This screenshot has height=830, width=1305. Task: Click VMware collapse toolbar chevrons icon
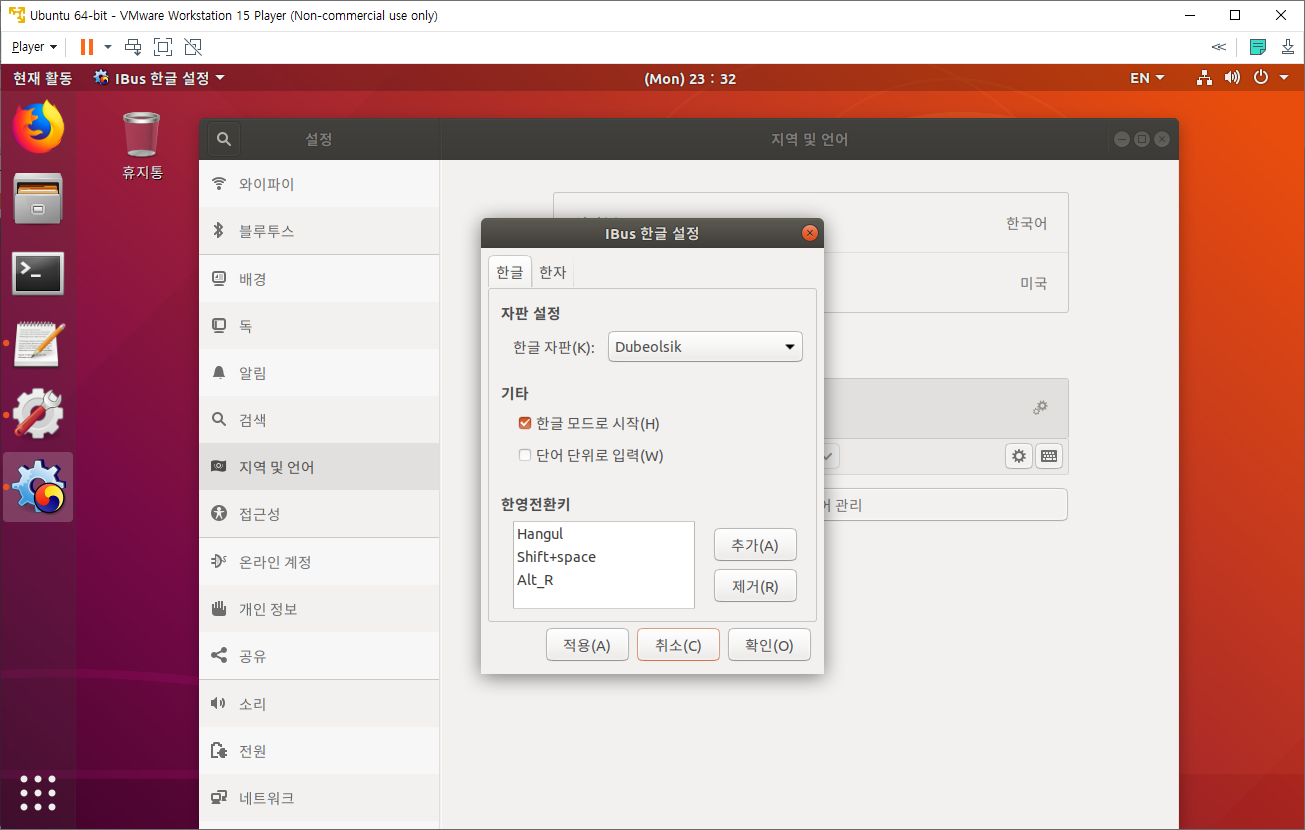(1218, 46)
